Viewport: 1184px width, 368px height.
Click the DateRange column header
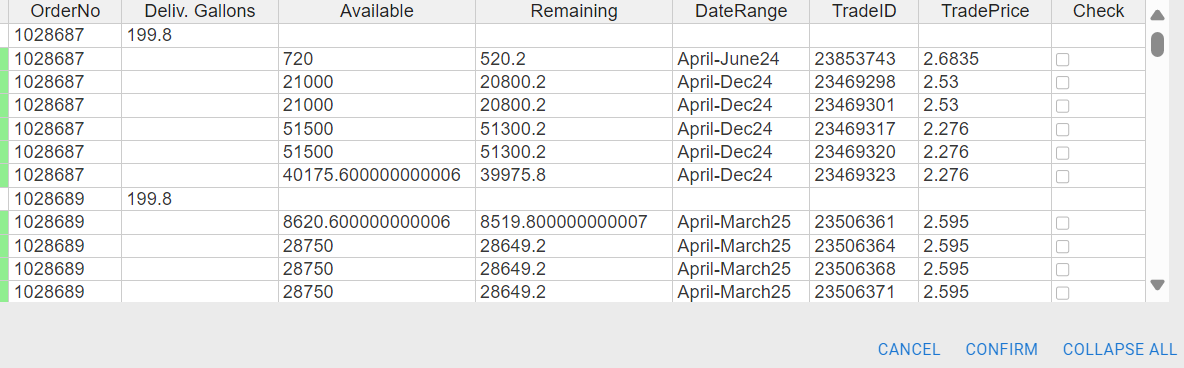[x=741, y=11]
